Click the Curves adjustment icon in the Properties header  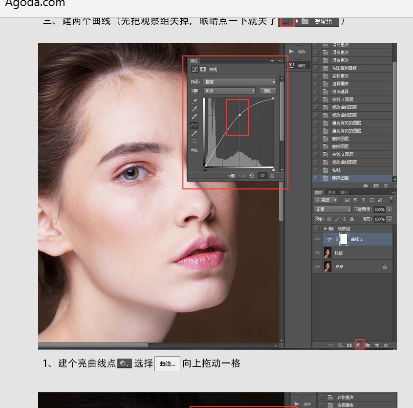point(195,69)
